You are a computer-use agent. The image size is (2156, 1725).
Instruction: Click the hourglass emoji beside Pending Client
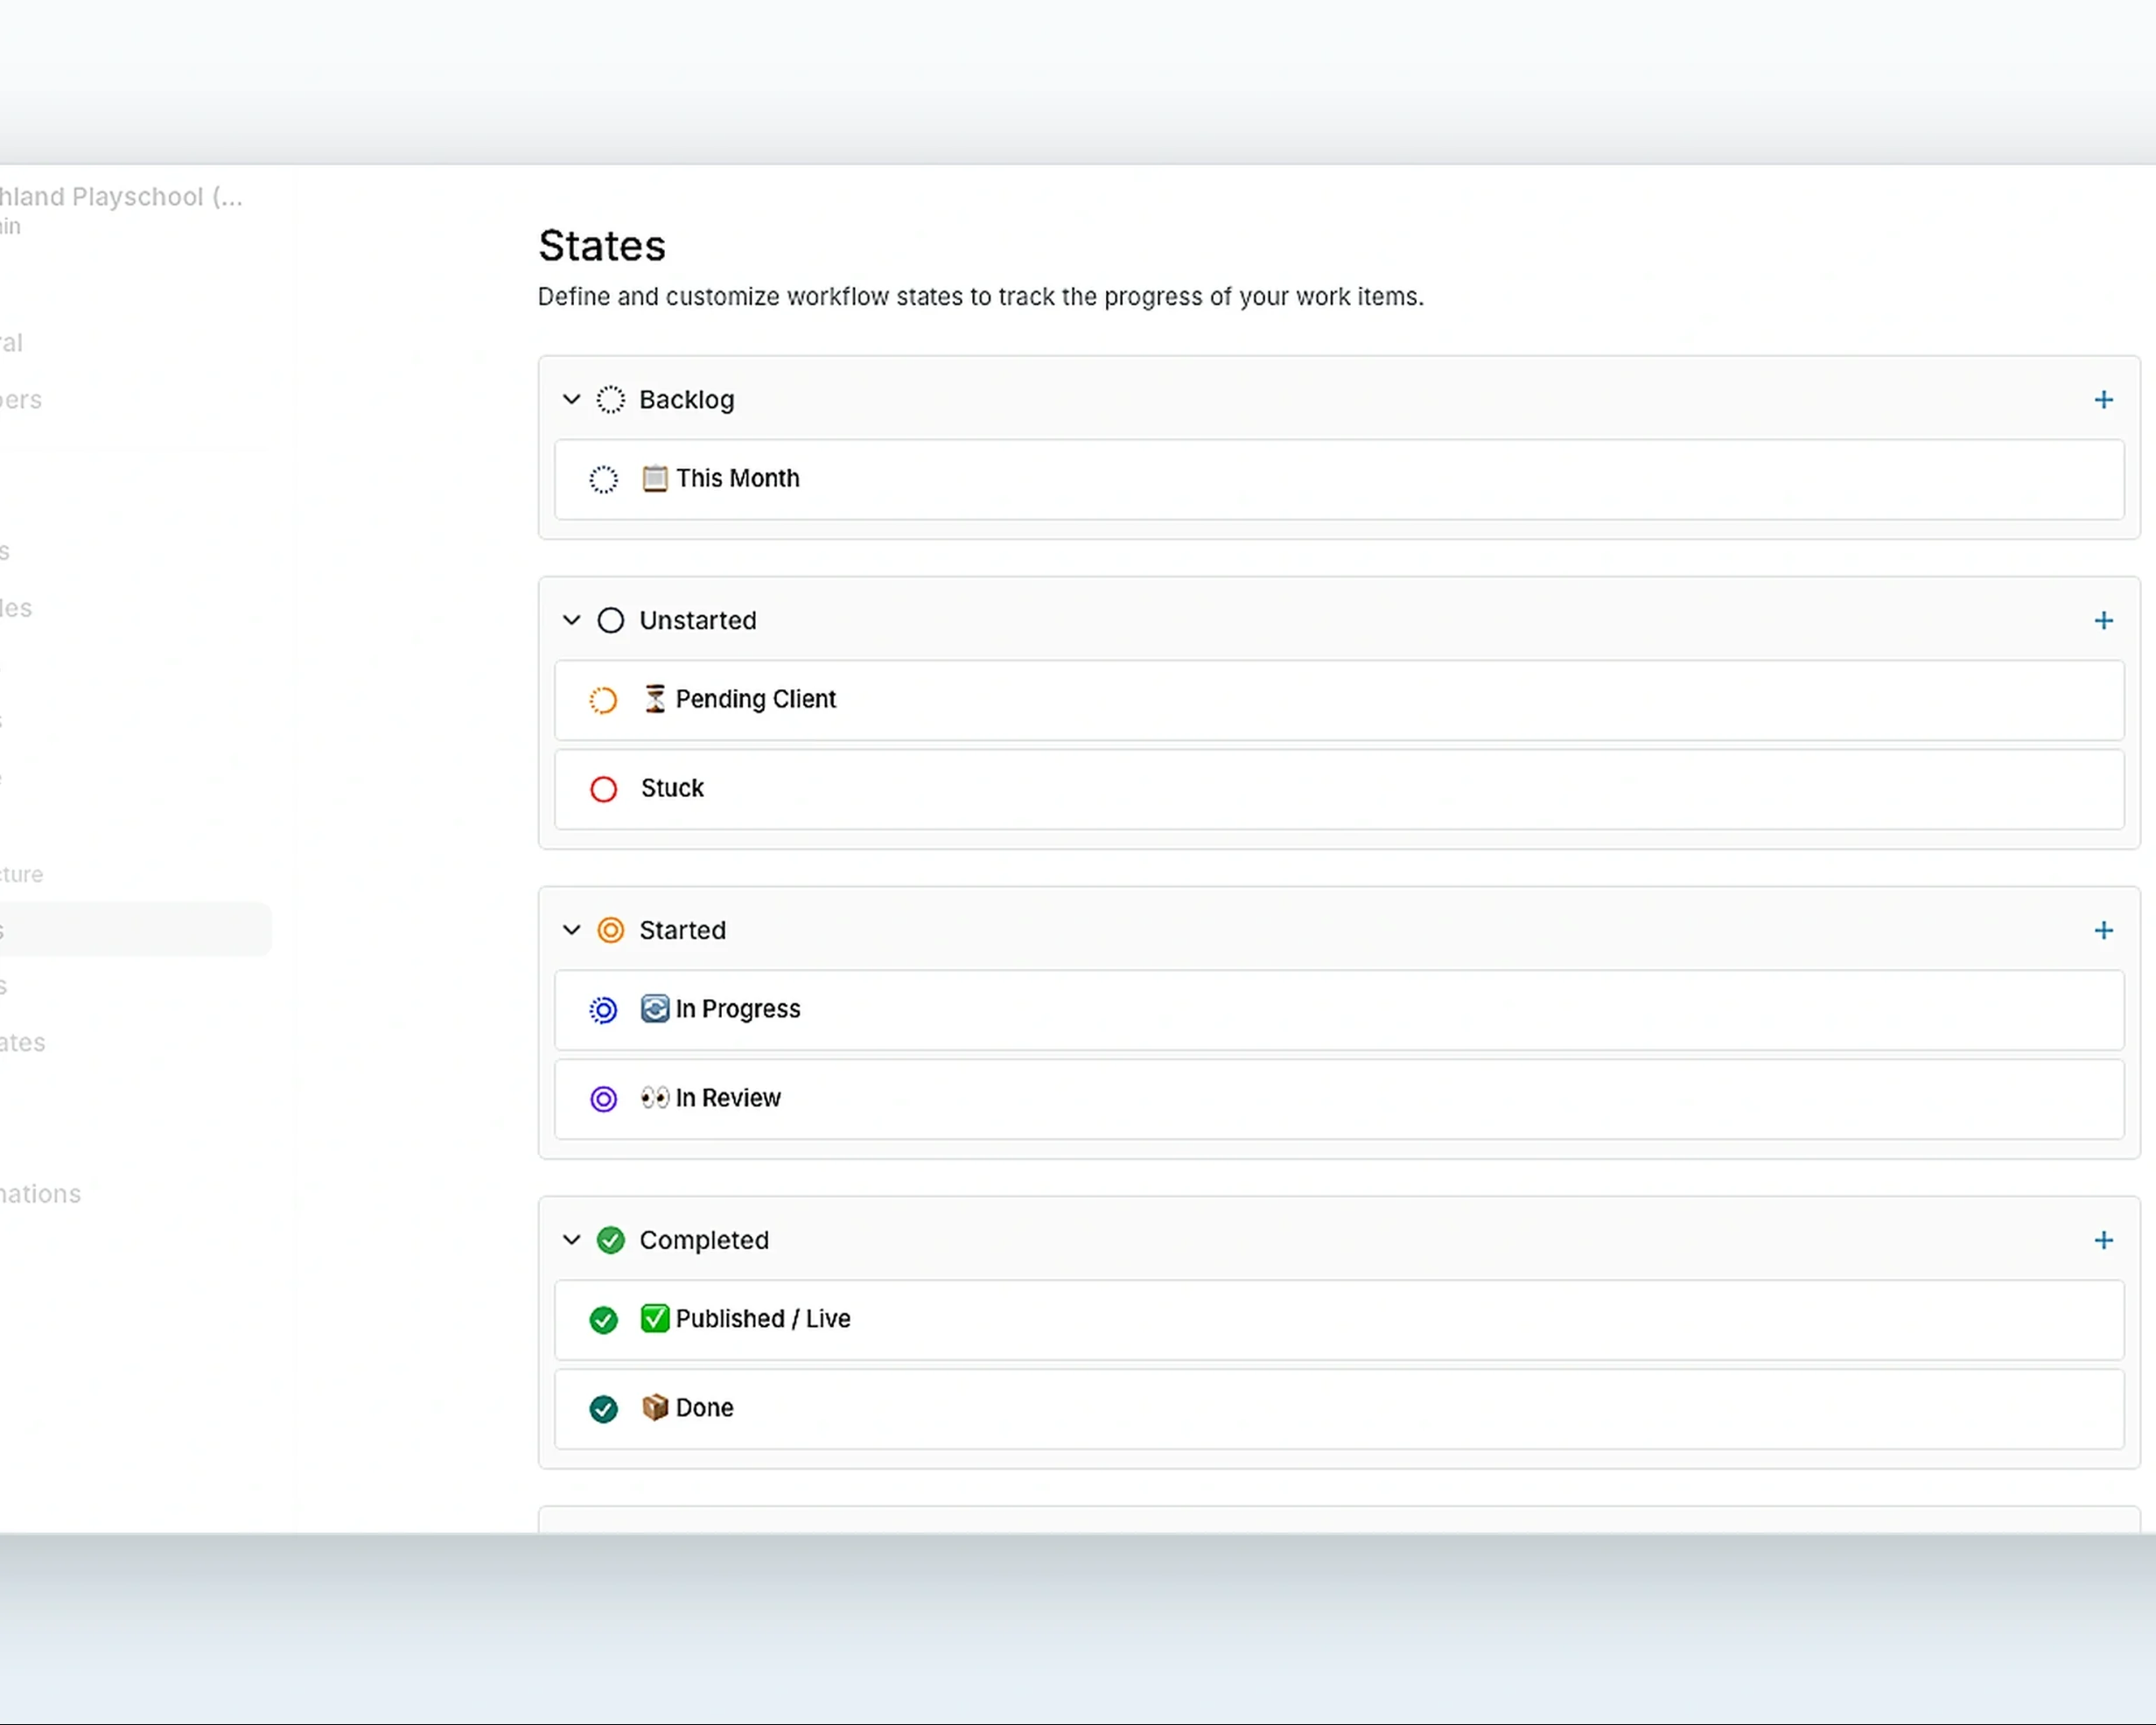tap(655, 699)
